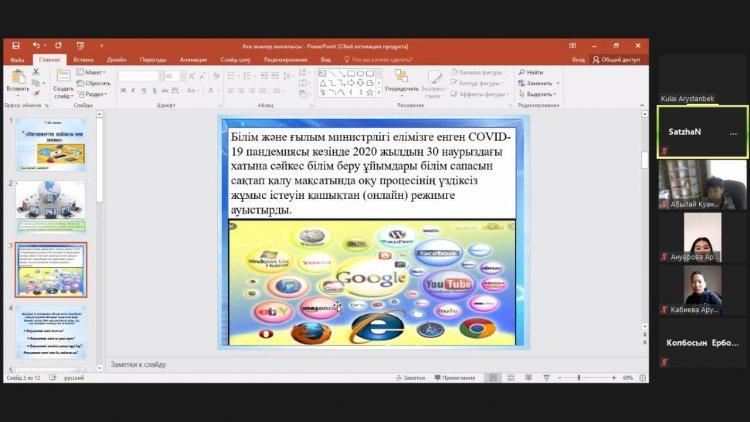Click the Arrange (Упорядочить) icon
This screenshot has width=750, height=422.
click(x=400, y=79)
